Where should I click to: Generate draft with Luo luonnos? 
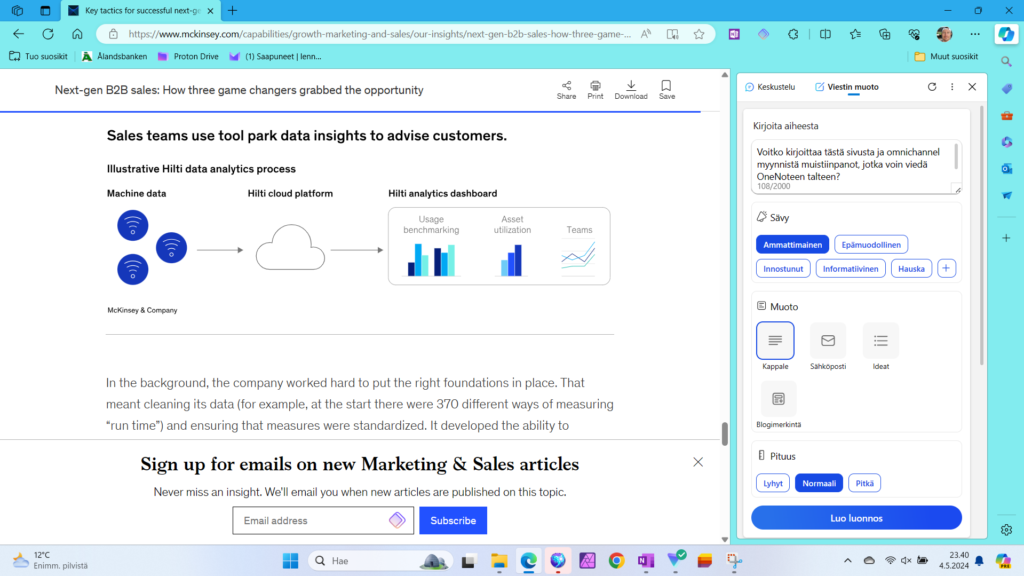856,518
